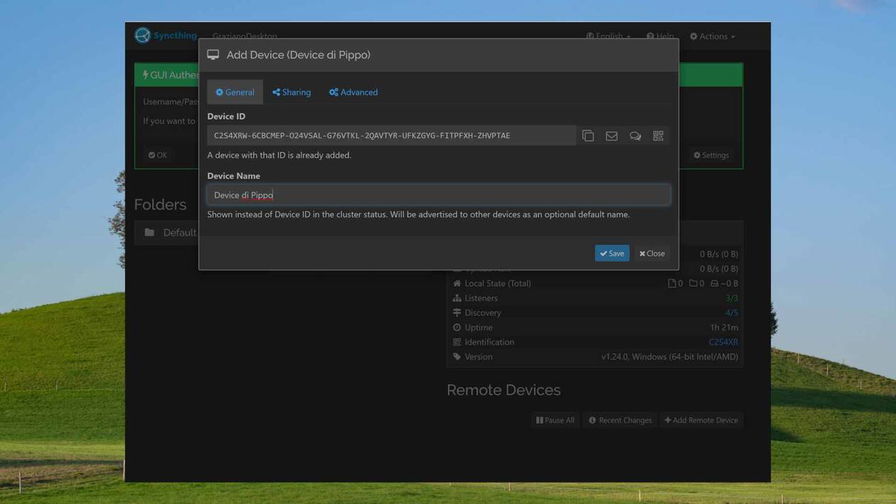Click the Local State home icon
This screenshot has height=504, width=896.
[457, 283]
